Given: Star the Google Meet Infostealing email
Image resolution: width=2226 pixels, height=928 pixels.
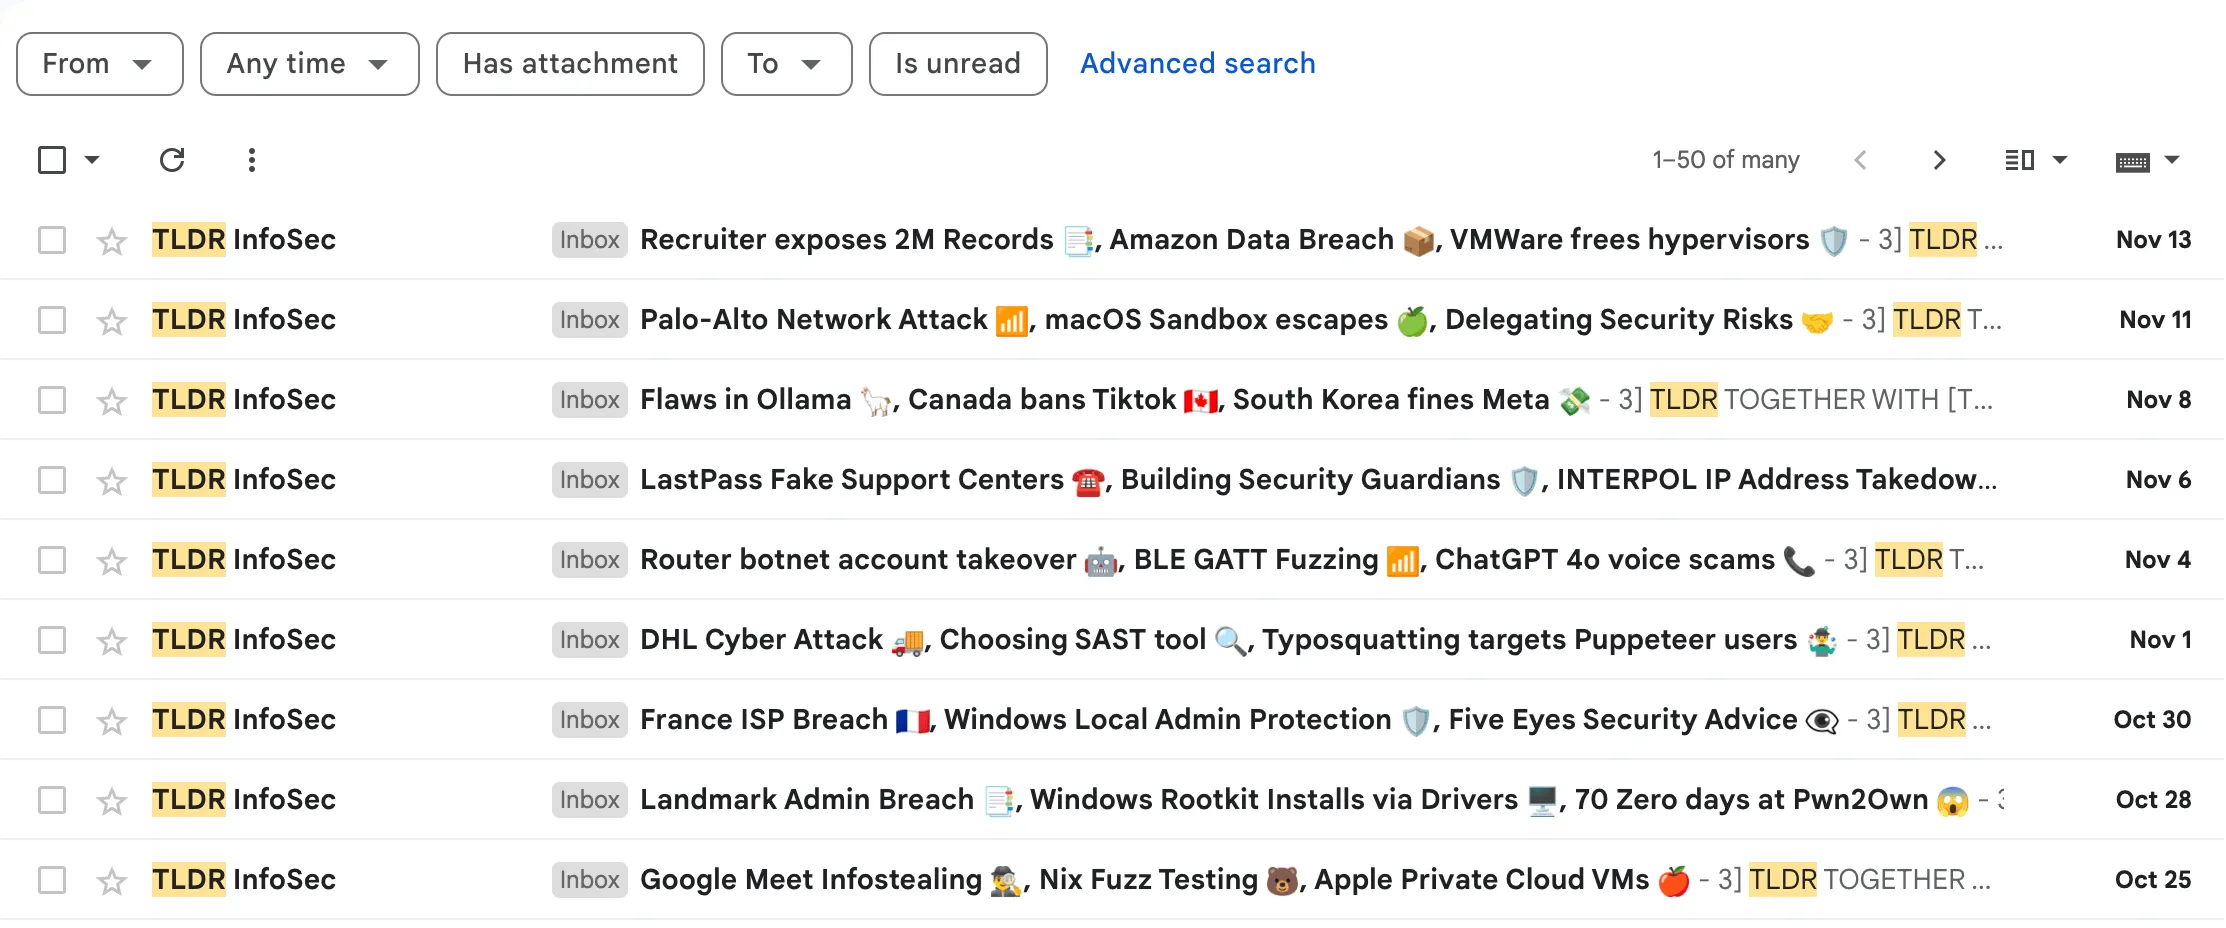Looking at the screenshot, I should (x=112, y=881).
